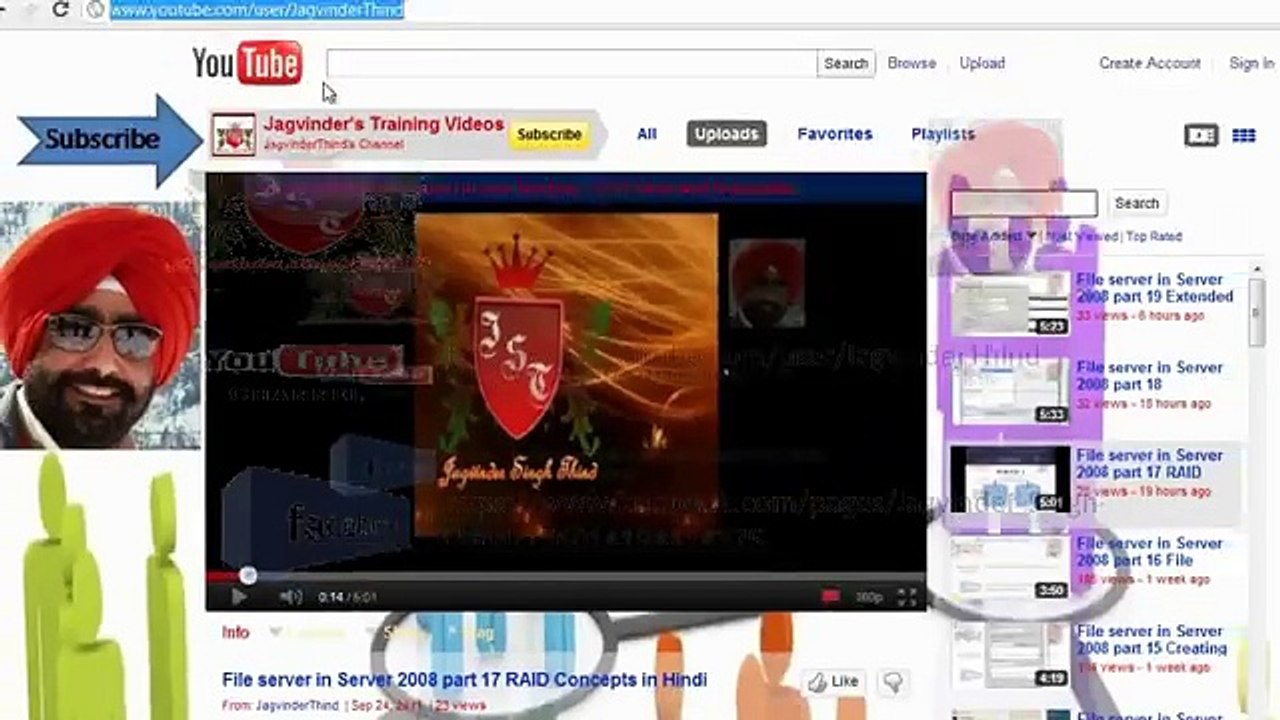Open thumbnail of the part 17 RAID video
Image resolution: width=1280 pixels, height=720 pixels.
click(1009, 479)
